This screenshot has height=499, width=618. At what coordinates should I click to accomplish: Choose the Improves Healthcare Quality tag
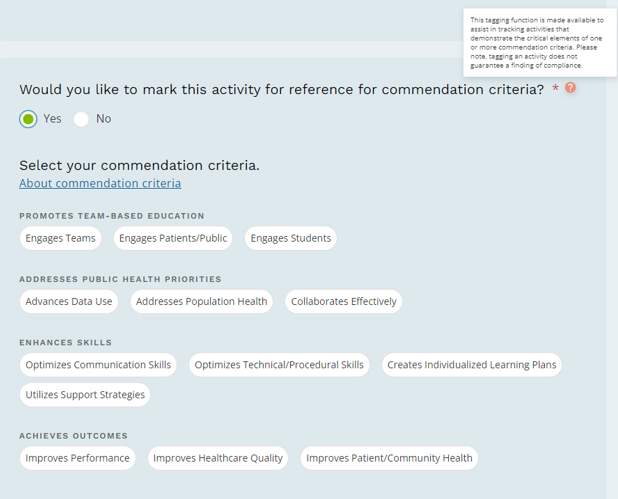pyautogui.click(x=218, y=458)
